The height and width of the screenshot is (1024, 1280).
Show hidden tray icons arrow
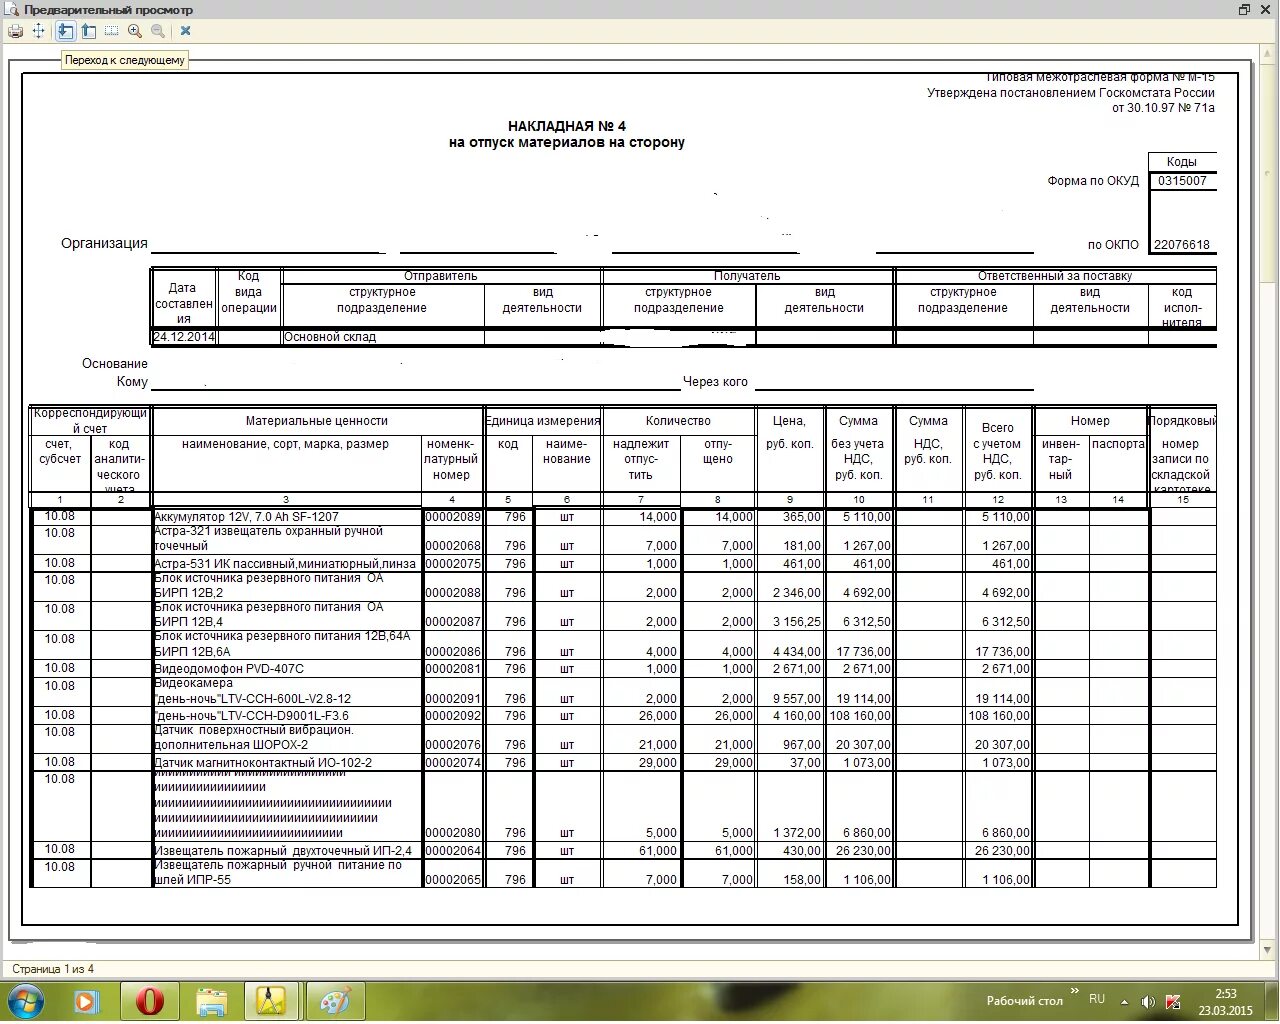[1125, 1001]
